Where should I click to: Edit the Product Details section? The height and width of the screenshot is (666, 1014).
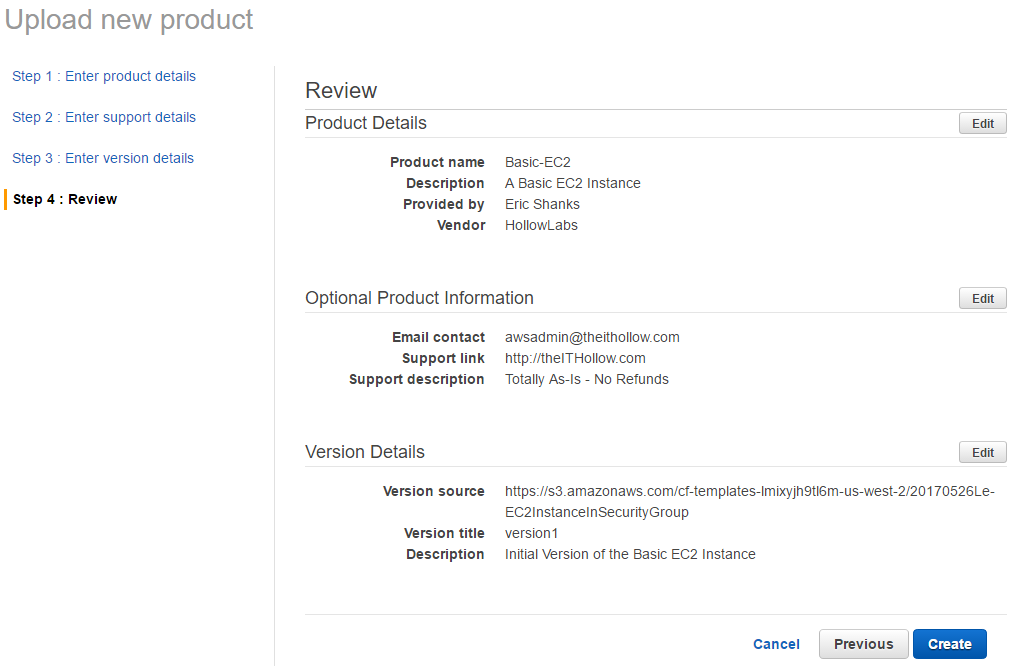[982, 123]
